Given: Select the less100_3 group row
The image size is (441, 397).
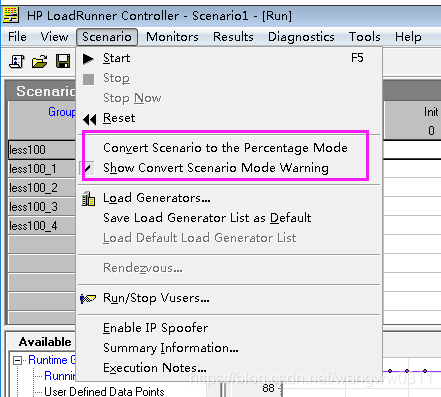Looking at the screenshot, I should click(42, 207).
